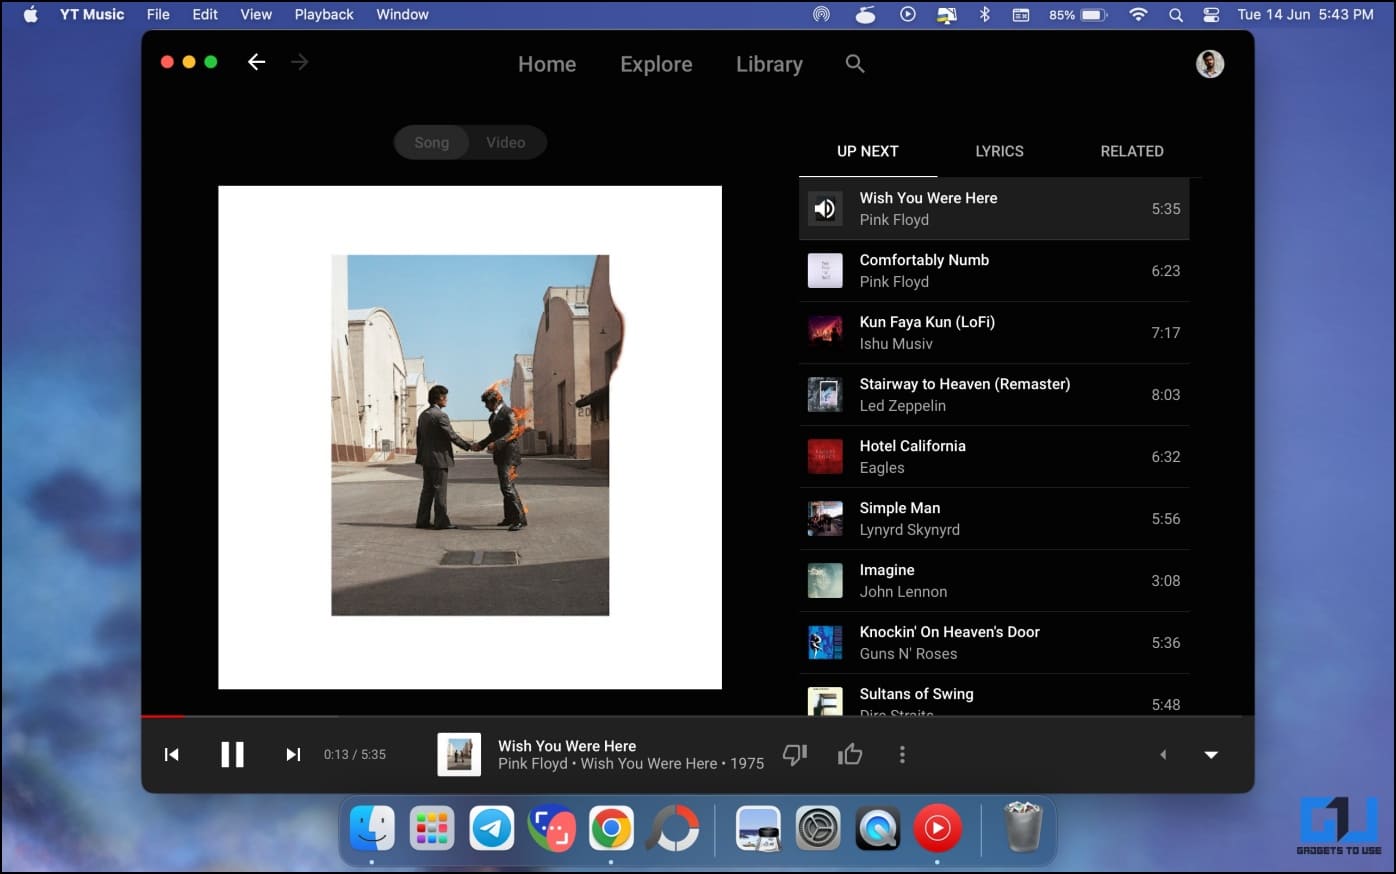Select Simple Man by Lynyrd Skynyrd
This screenshot has height=874, width=1396.
994,519
